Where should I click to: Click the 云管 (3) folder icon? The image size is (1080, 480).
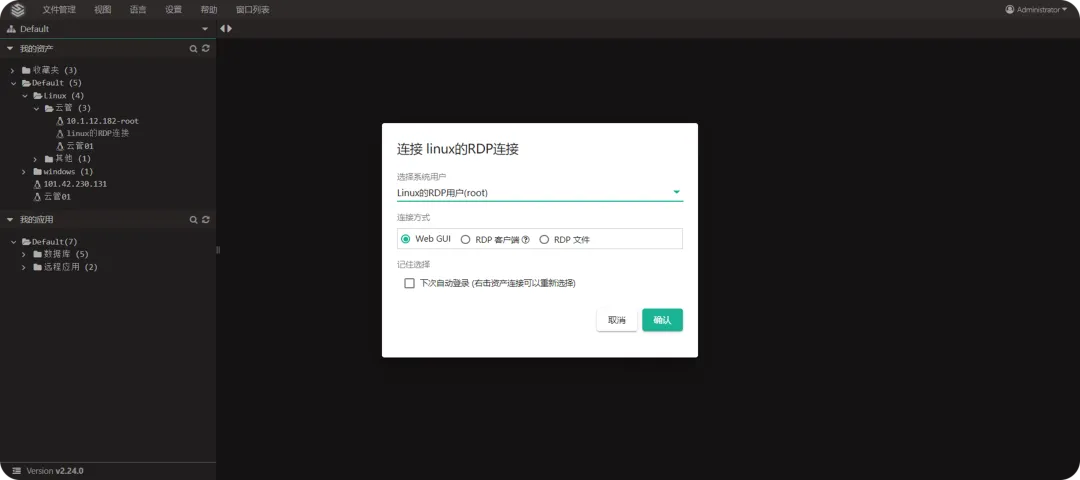(x=49, y=108)
